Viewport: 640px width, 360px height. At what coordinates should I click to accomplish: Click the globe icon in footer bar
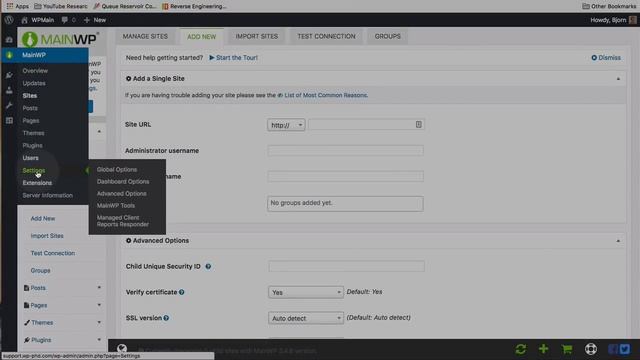coord(122,349)
